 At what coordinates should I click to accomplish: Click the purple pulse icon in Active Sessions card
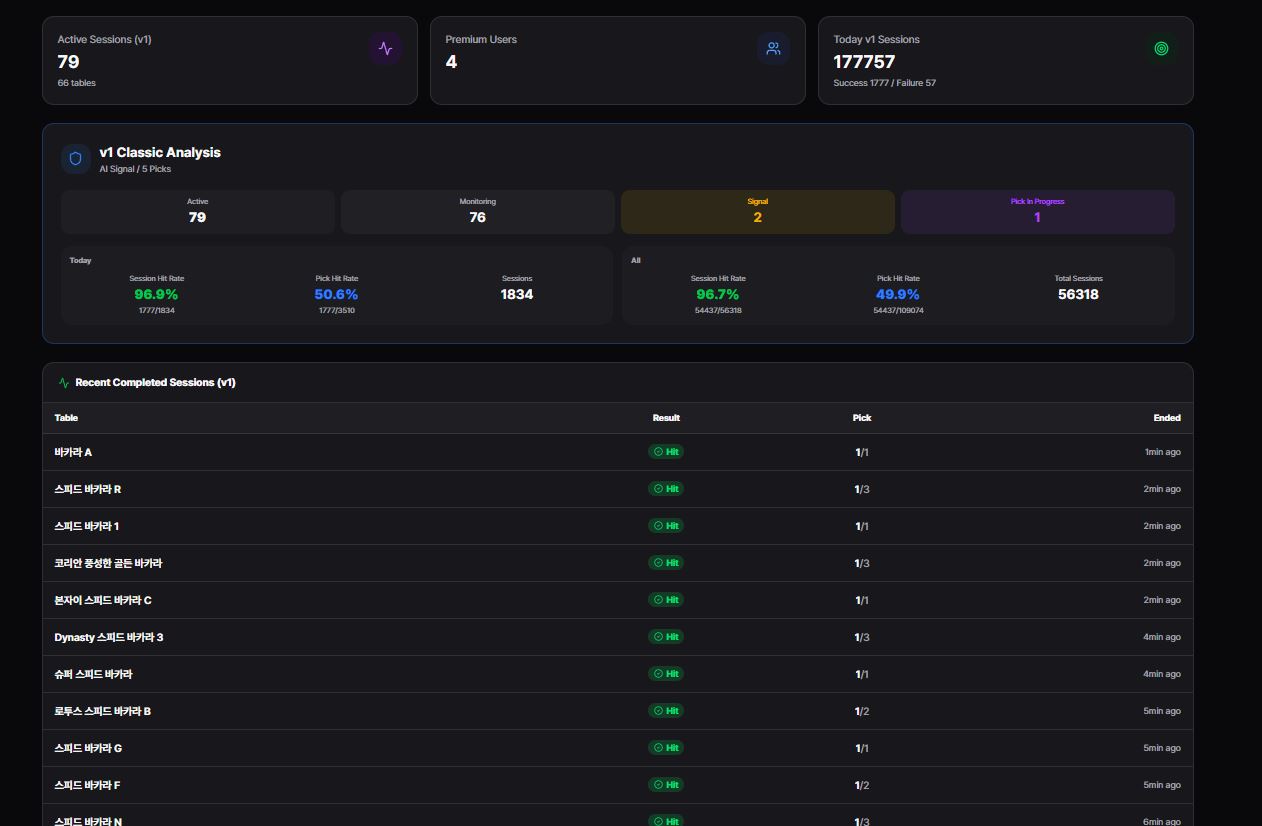click(385, 48)
